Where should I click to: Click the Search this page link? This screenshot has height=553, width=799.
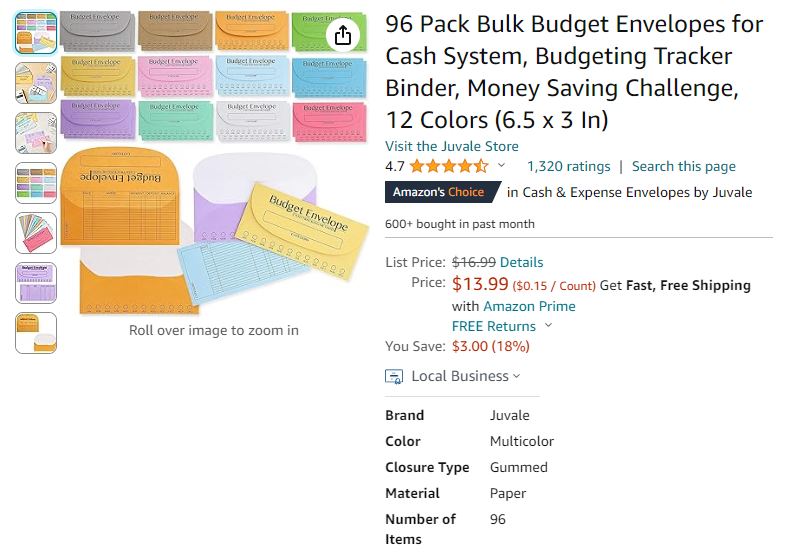pyautogui.click(x=683, y=167)
